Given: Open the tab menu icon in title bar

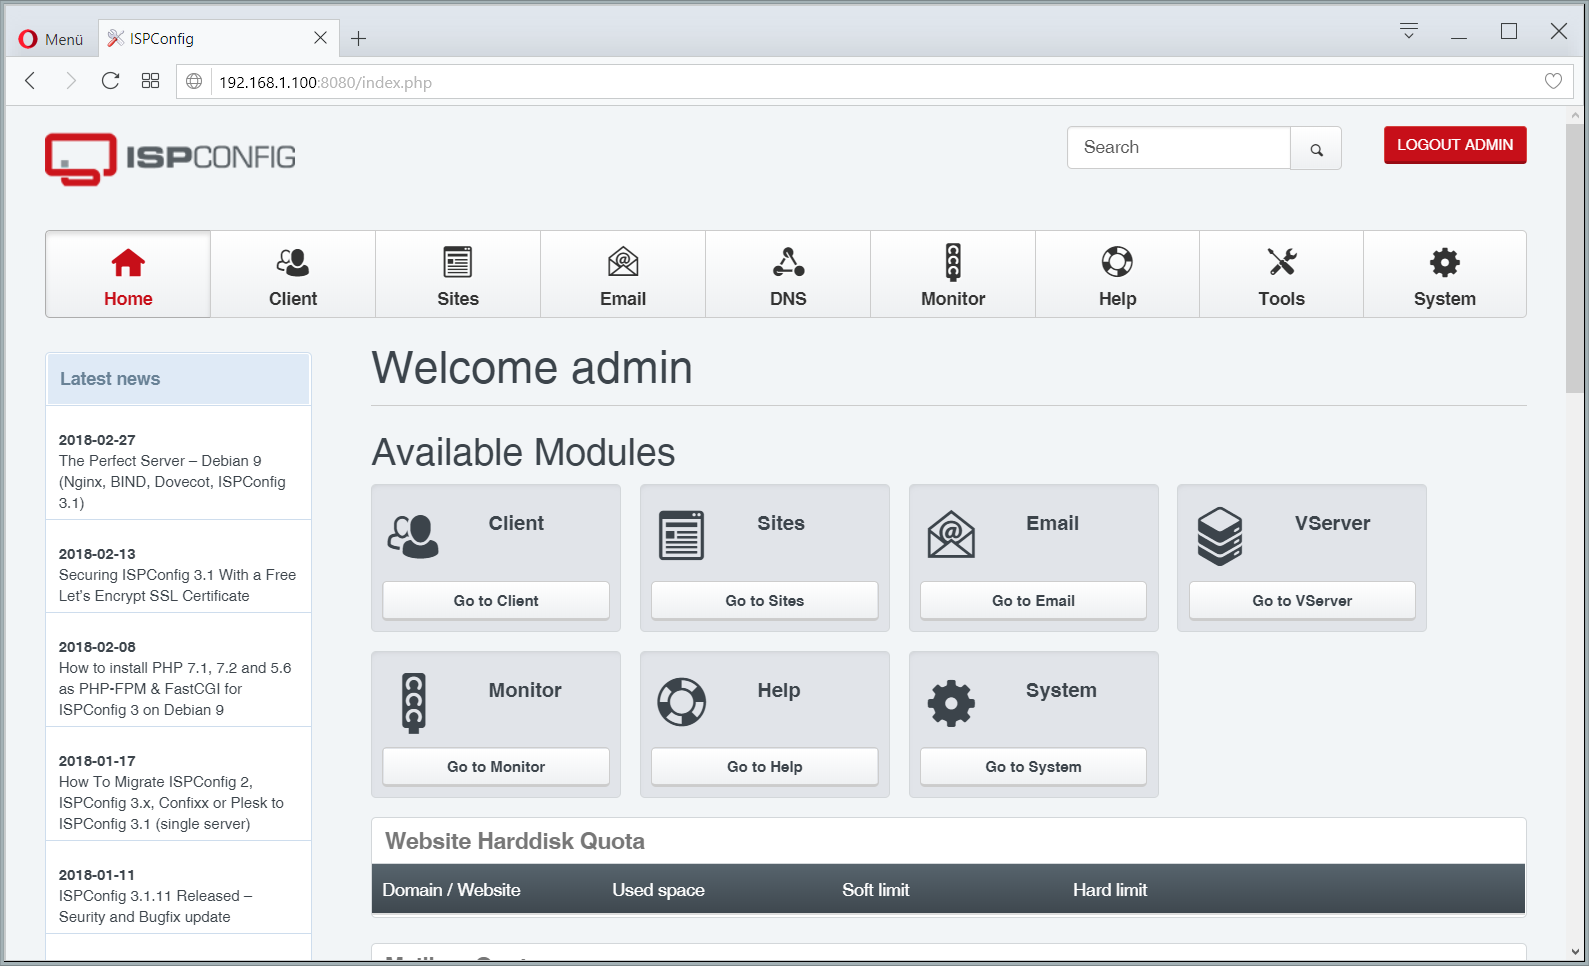Looking at the screenshot, I should click(1408, 31).
